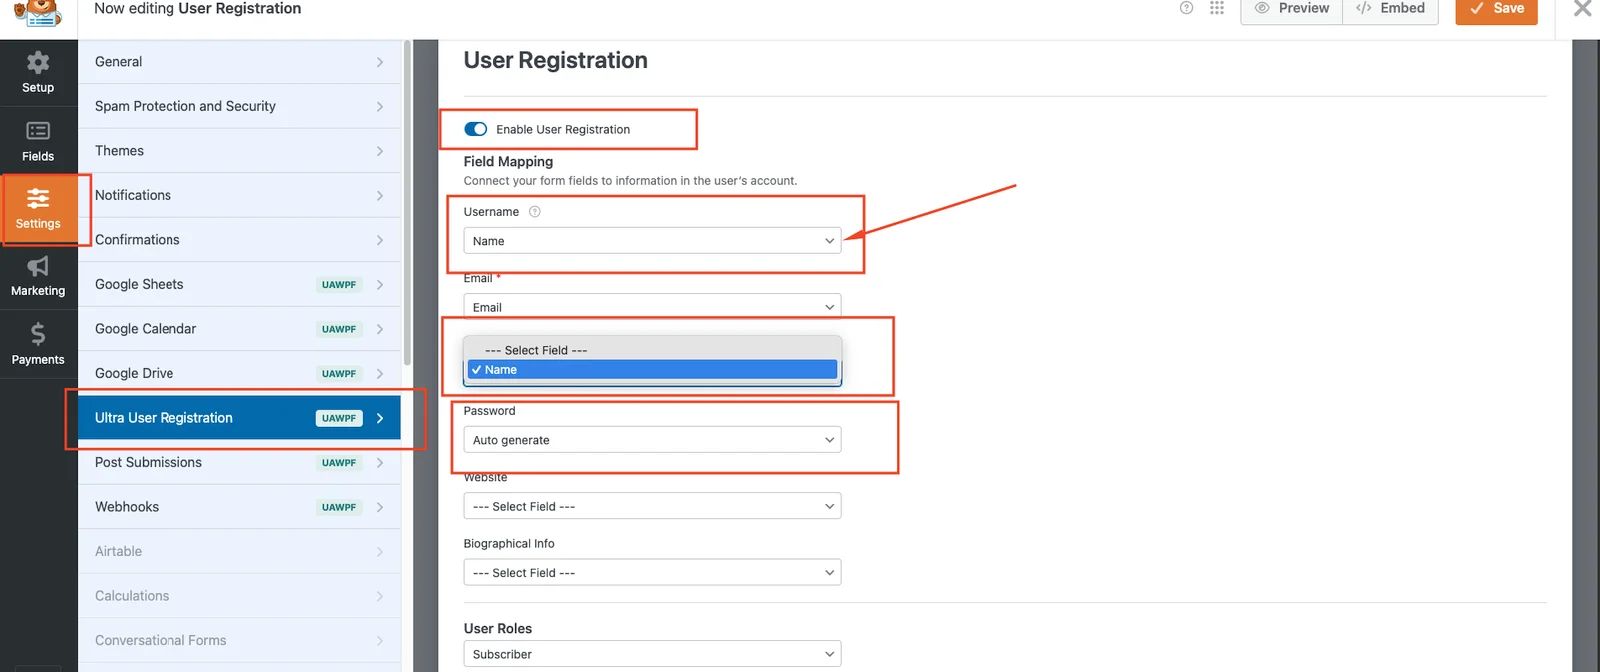Click the Username help tooltip icon
This screenshot has height=672, width=1600.
tap(534, 212)
